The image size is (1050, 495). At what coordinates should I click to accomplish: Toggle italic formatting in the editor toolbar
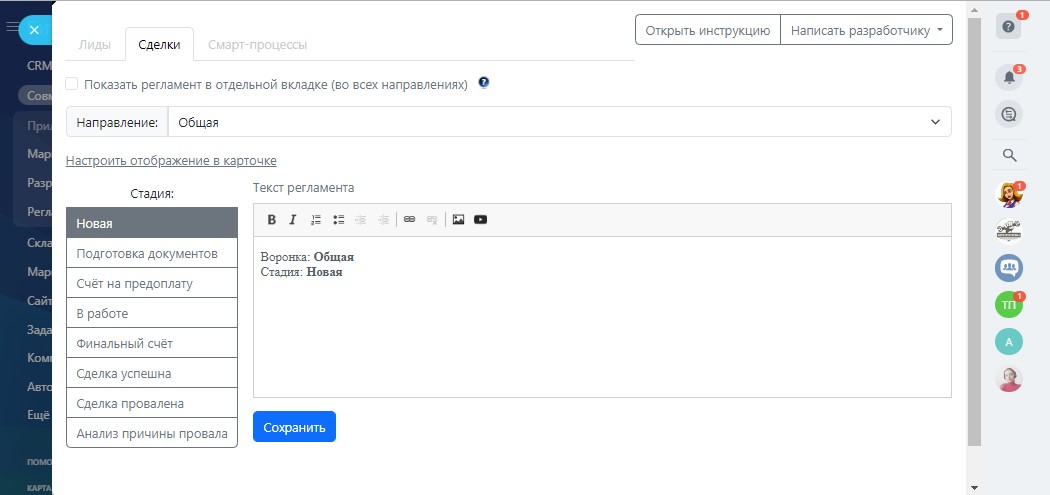(x=293, y=220)
